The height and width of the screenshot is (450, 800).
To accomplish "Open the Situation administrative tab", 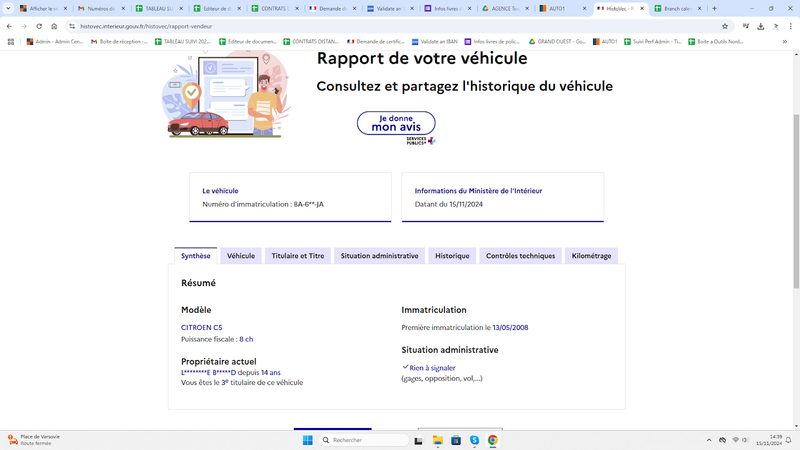I will click(x=379, y=256).
